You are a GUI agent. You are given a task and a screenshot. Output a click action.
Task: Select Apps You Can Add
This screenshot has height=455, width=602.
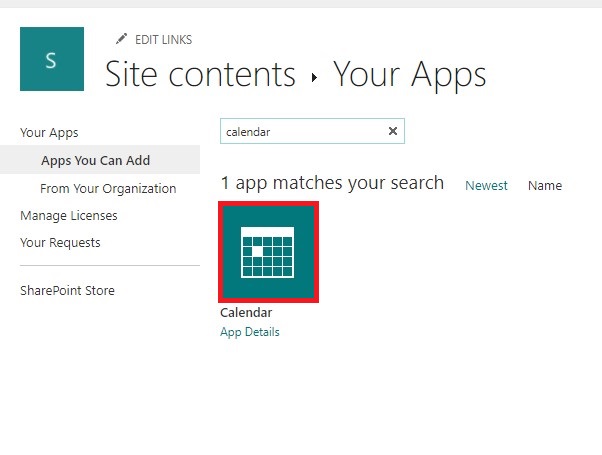point(96,160)
